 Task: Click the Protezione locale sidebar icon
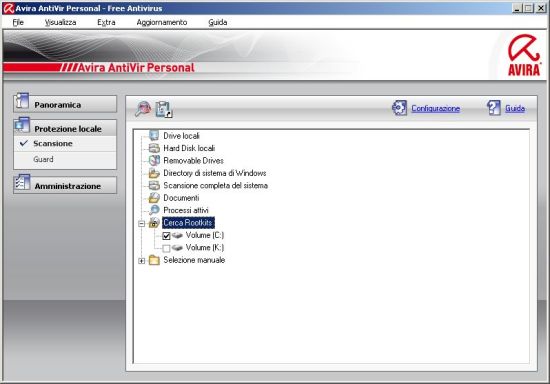click(x=22, y=125)
